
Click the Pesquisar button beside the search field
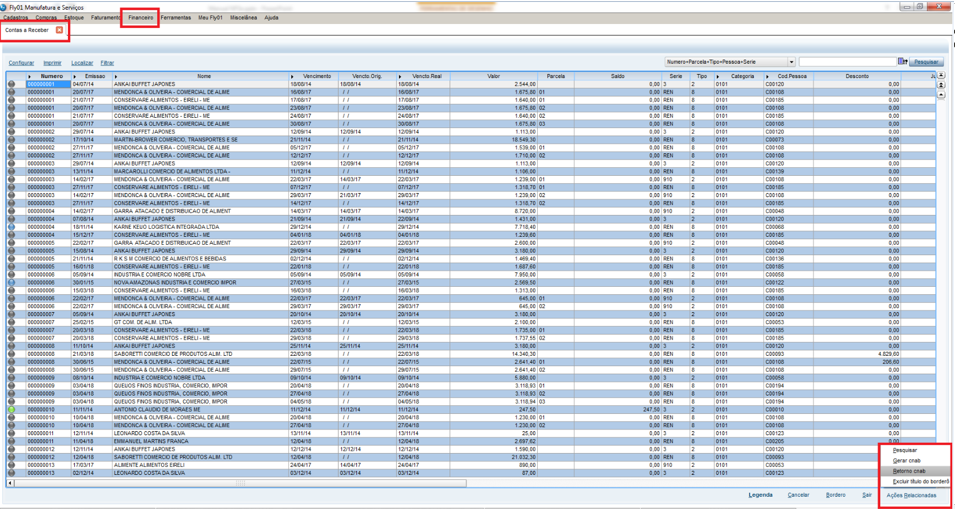click(926, 61)
